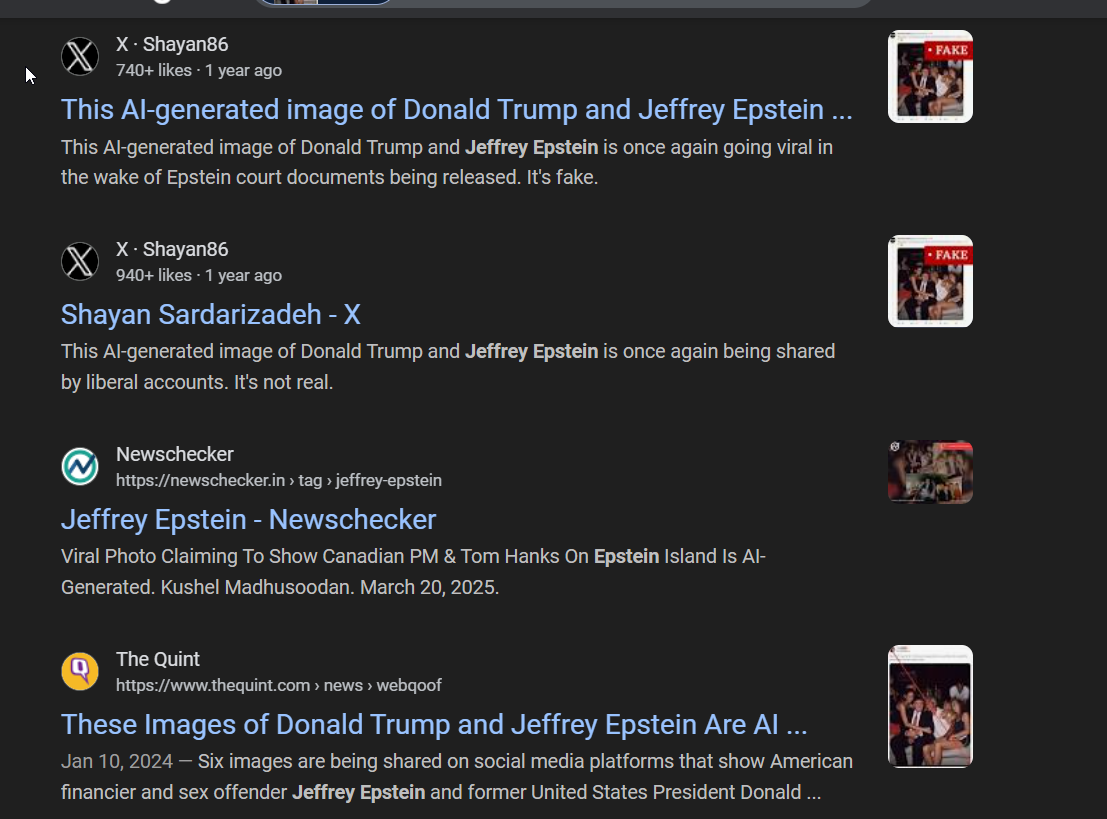The image size is (1107, 819).
Task: Click The Quint article thumbnail image
Action: pos(930,706)
